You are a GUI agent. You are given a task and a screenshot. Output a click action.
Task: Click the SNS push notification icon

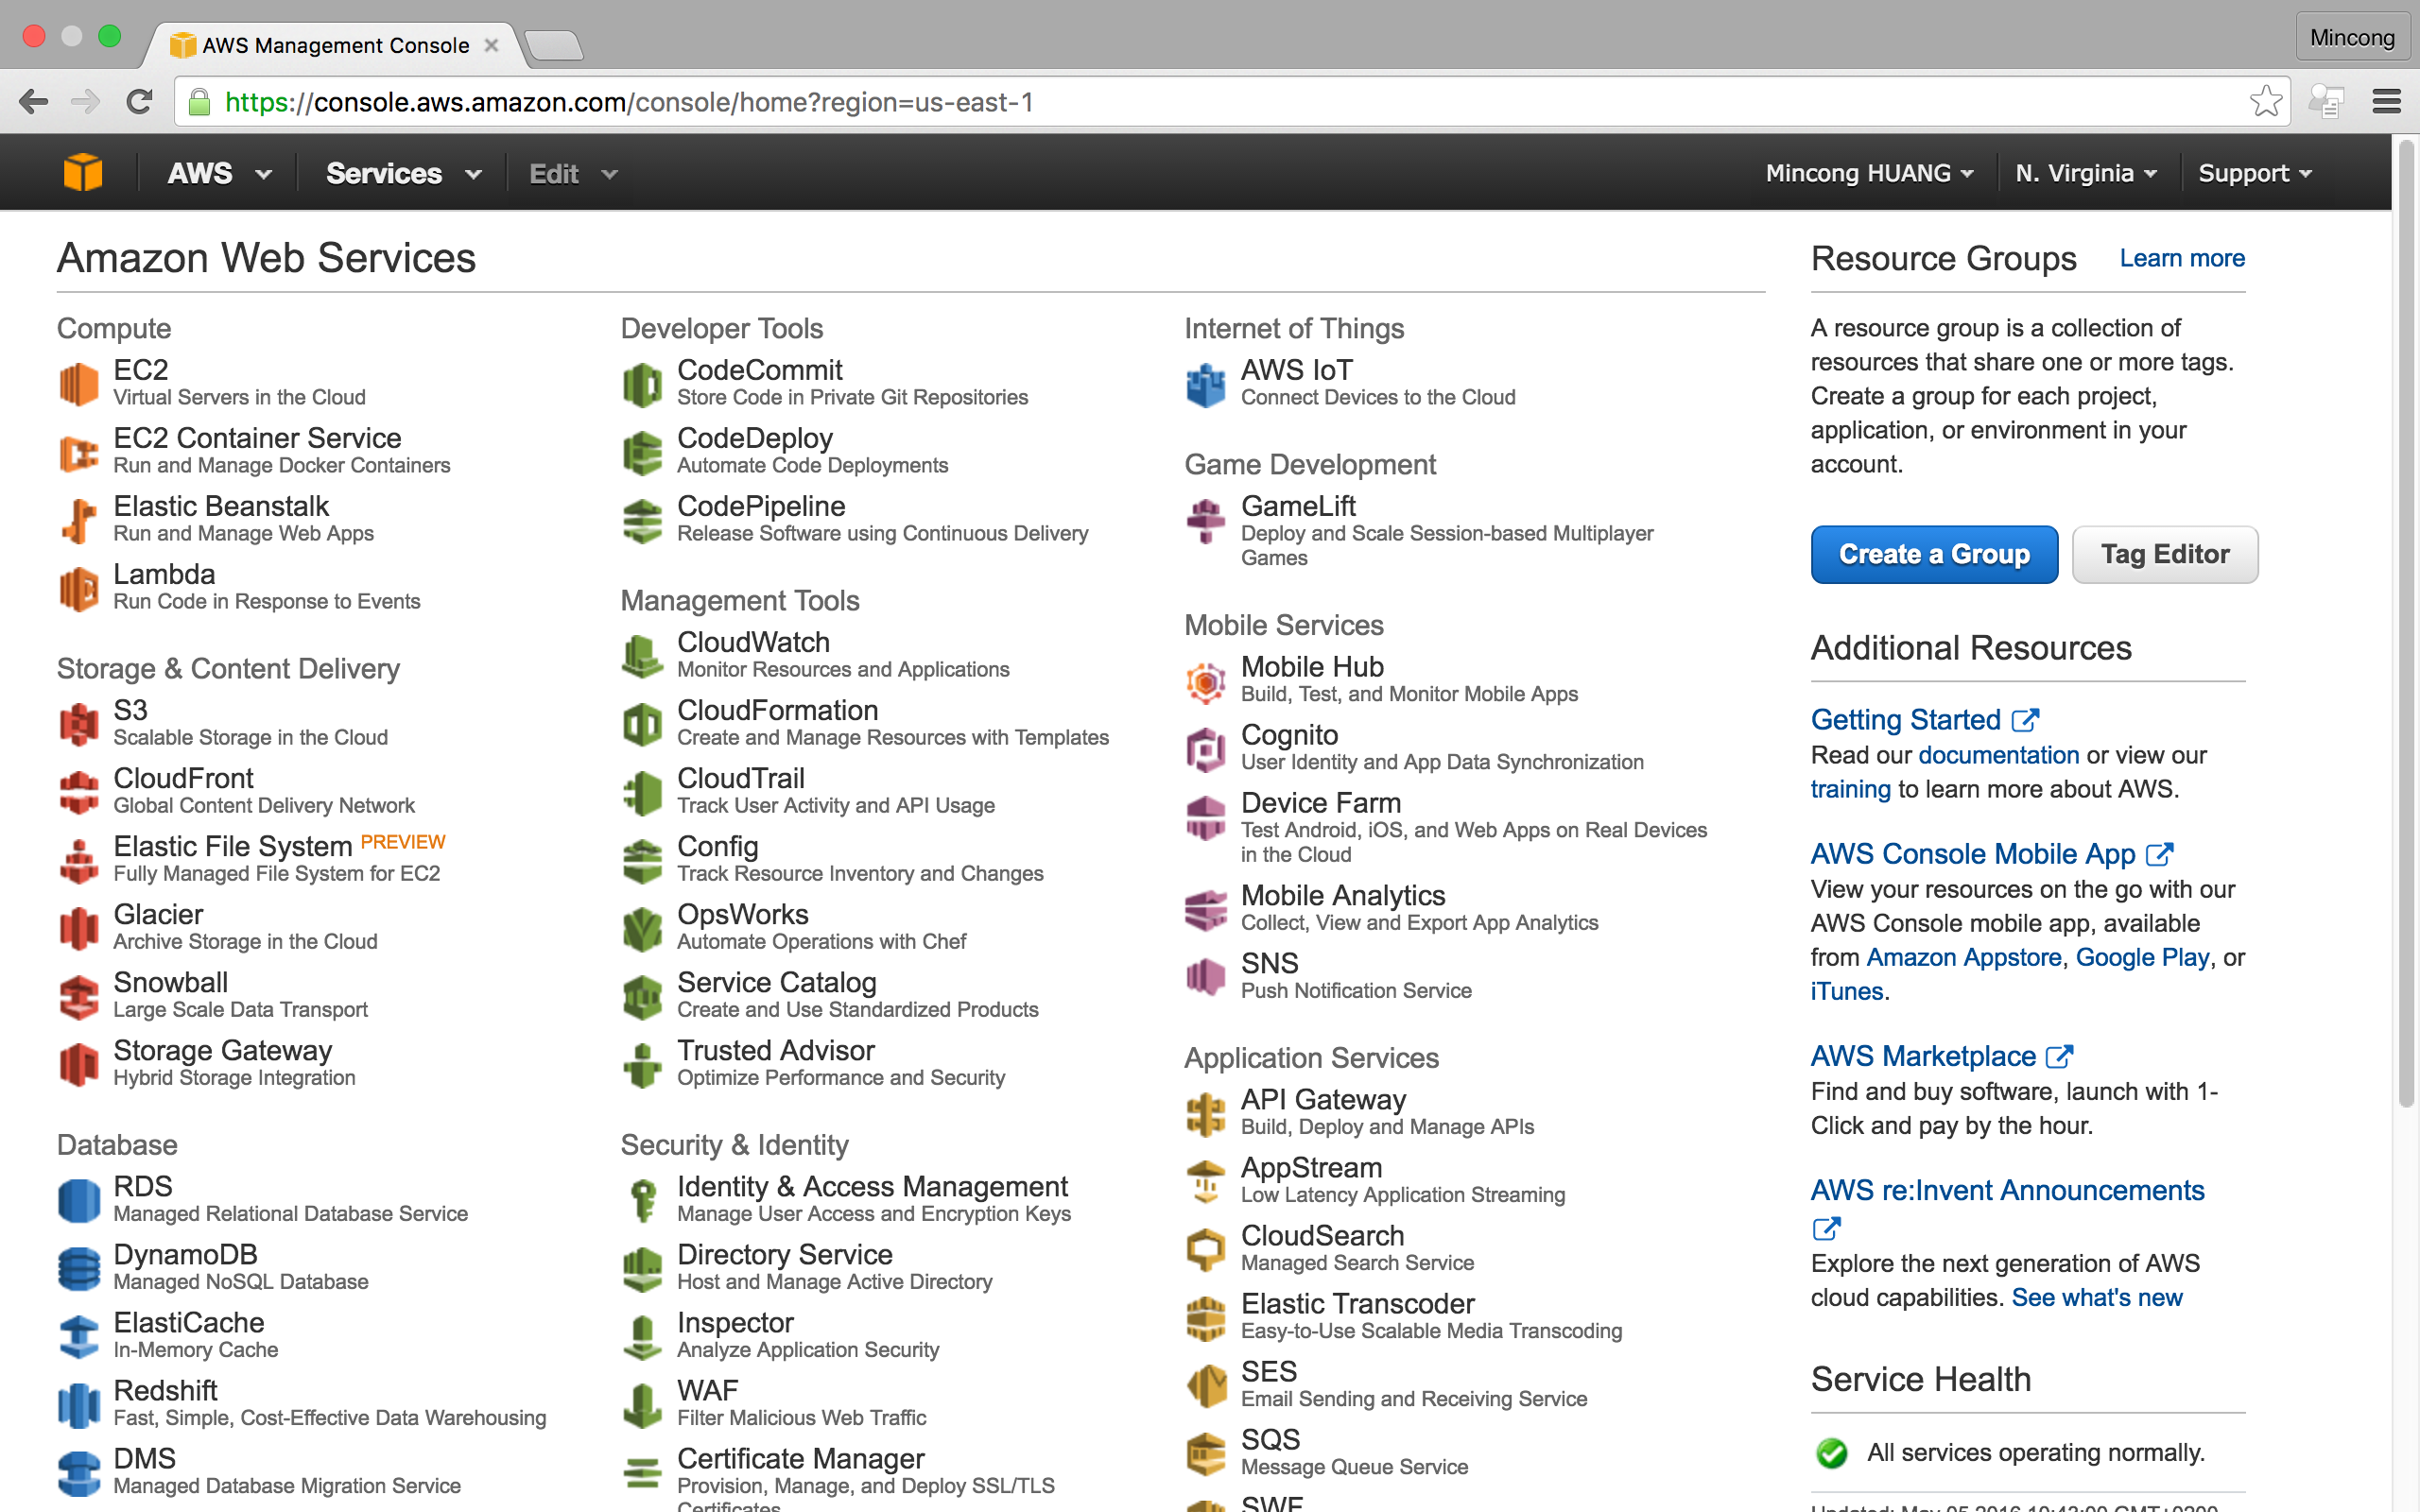[1207, 973]
